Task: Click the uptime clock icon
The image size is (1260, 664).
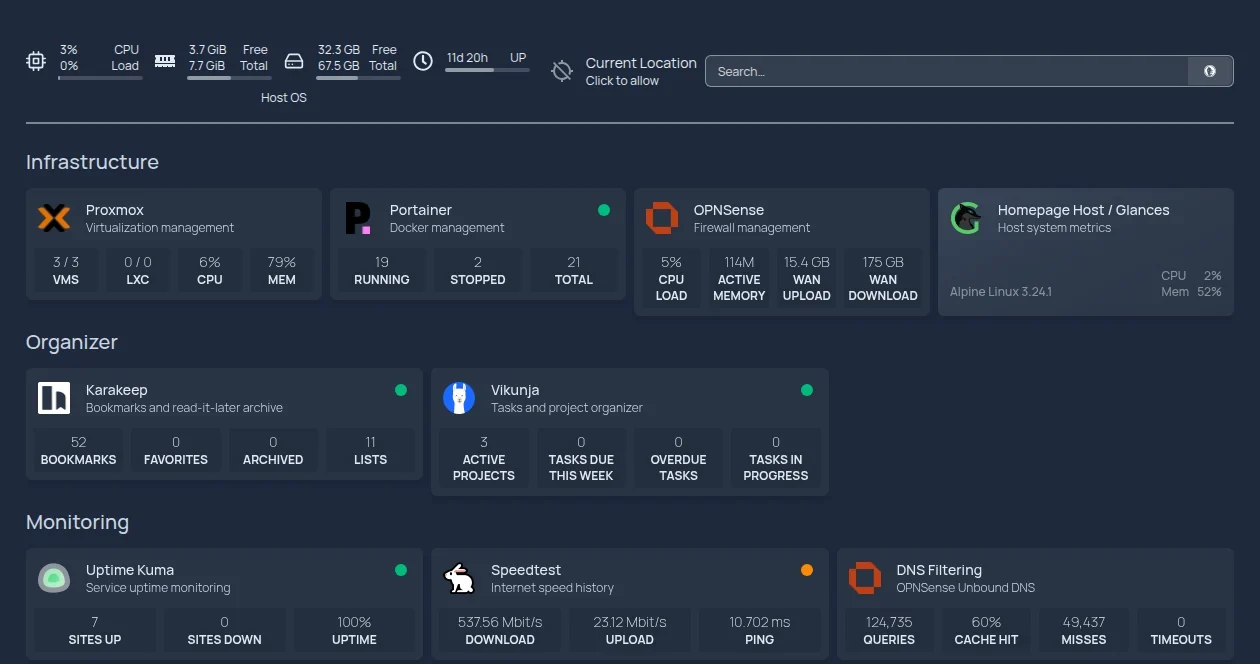Action: (423, 61)
